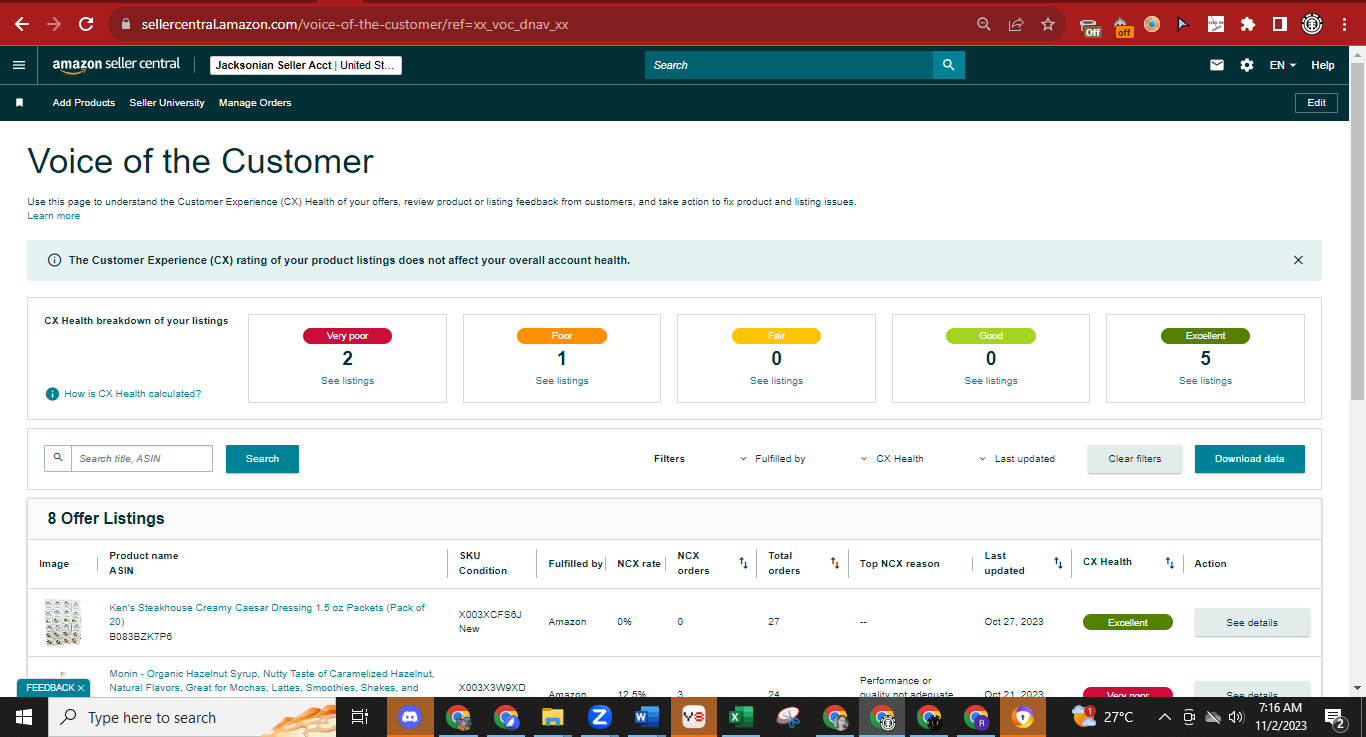Open buyer messages envelope icon
Image resolution: width=1366 pixels, height=737 pixels.
pyautogui.click(x=1217, y=65)
